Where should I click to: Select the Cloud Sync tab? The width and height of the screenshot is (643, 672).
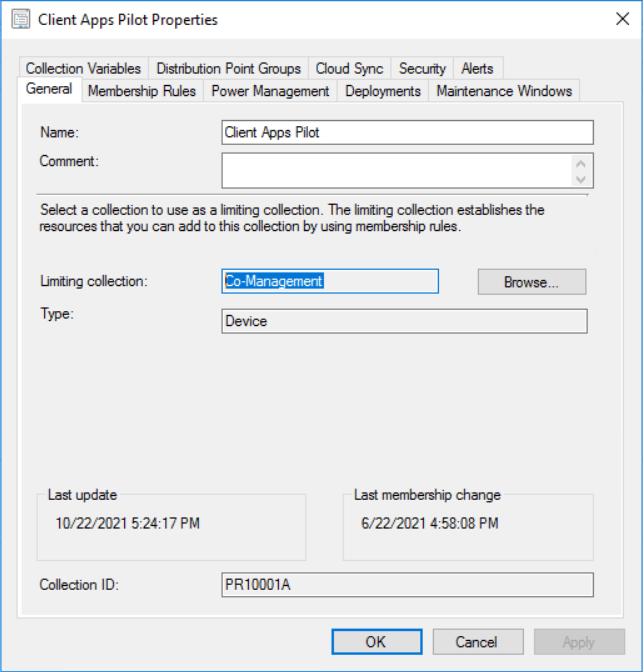tap(349, 68)
